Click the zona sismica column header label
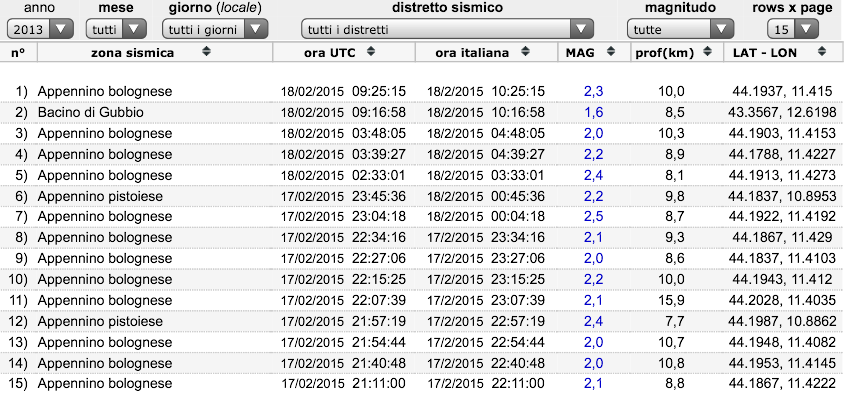This screenshot has height=398, width=853. (133, 53)
